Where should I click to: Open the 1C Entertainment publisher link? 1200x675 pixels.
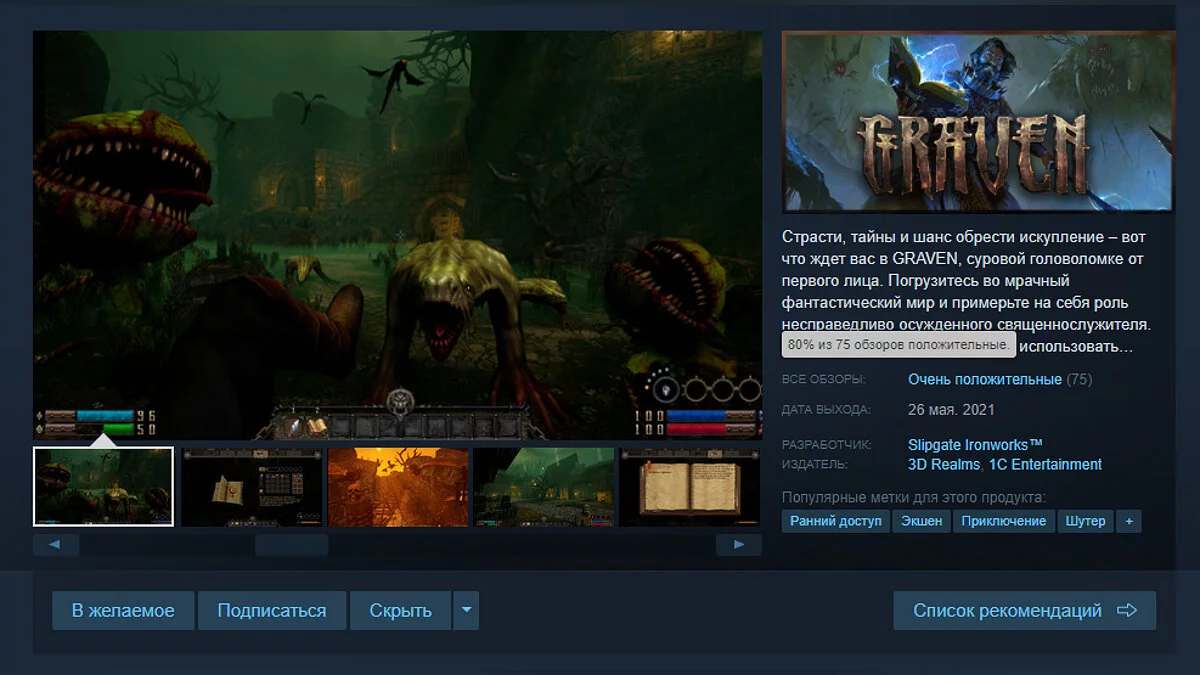(x=1045, y=464)
